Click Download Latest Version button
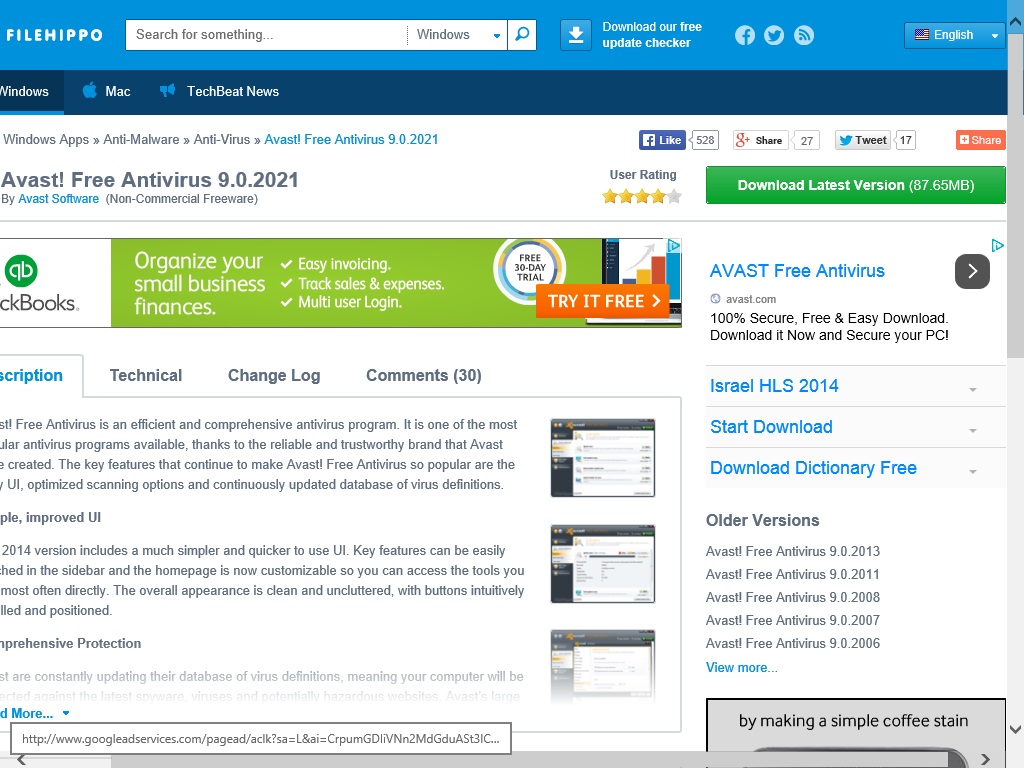Screen dimensions: 1024x768 pyautogui.click(x=856, y=185)
